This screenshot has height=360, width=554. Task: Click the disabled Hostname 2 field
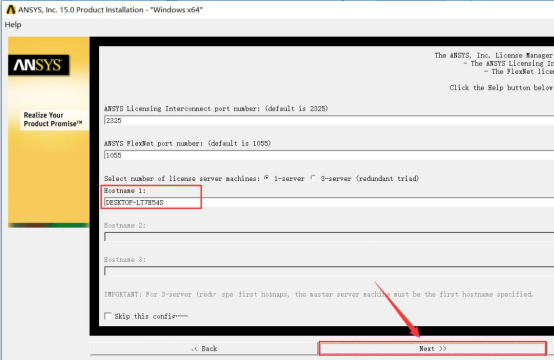point(329,237)
